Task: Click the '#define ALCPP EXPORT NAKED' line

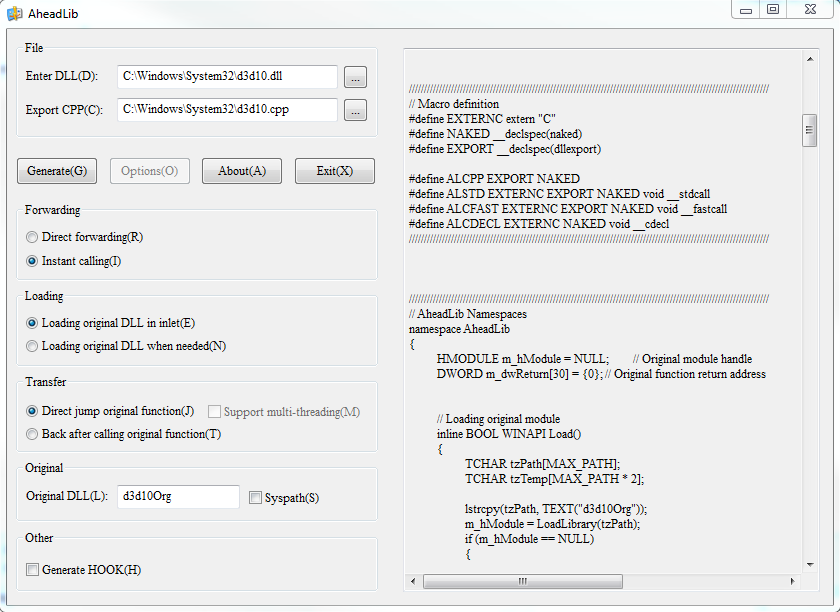Action: (x=494, y=179)
